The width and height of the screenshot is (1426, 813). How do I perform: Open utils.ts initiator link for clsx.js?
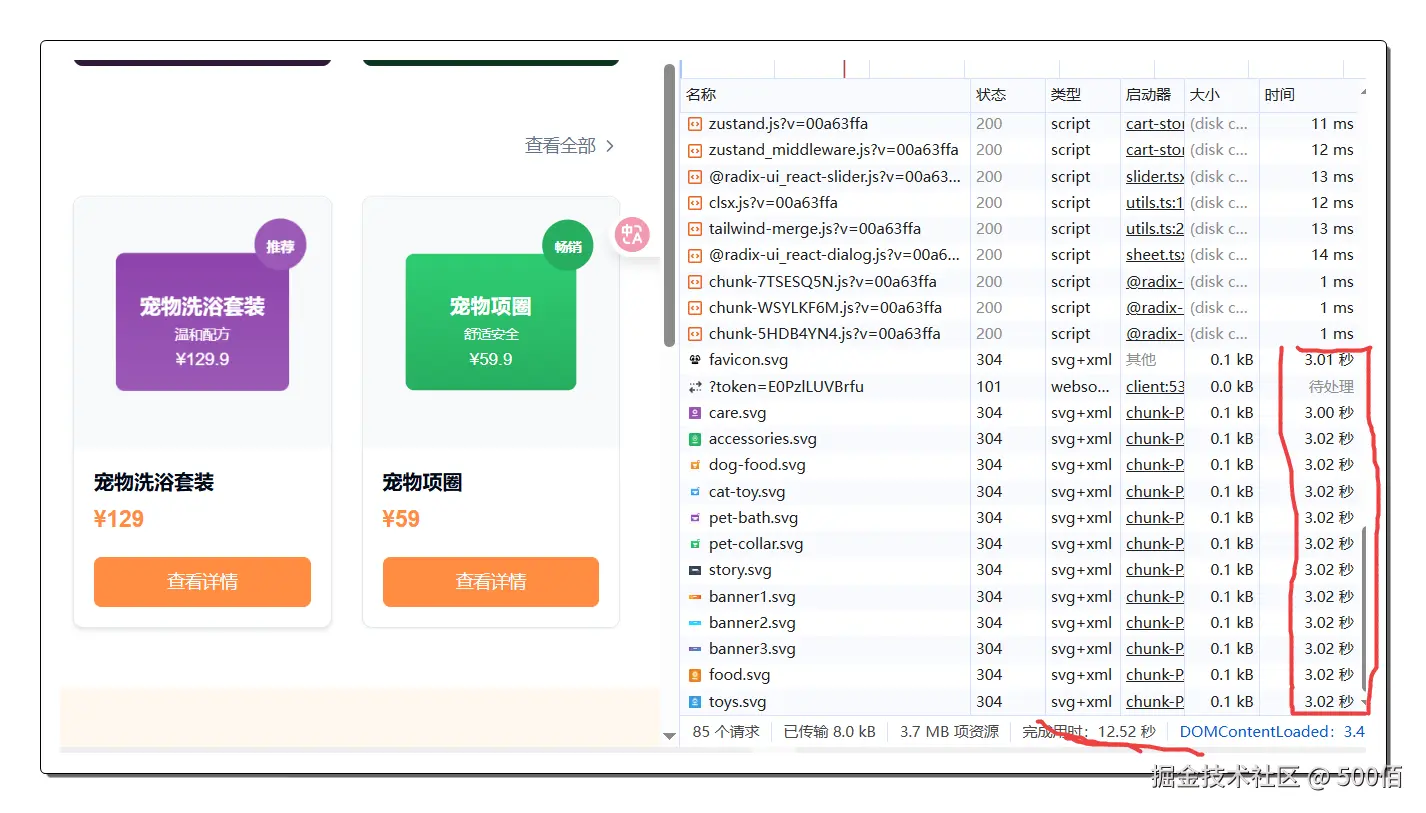[x=1155, y=203]
